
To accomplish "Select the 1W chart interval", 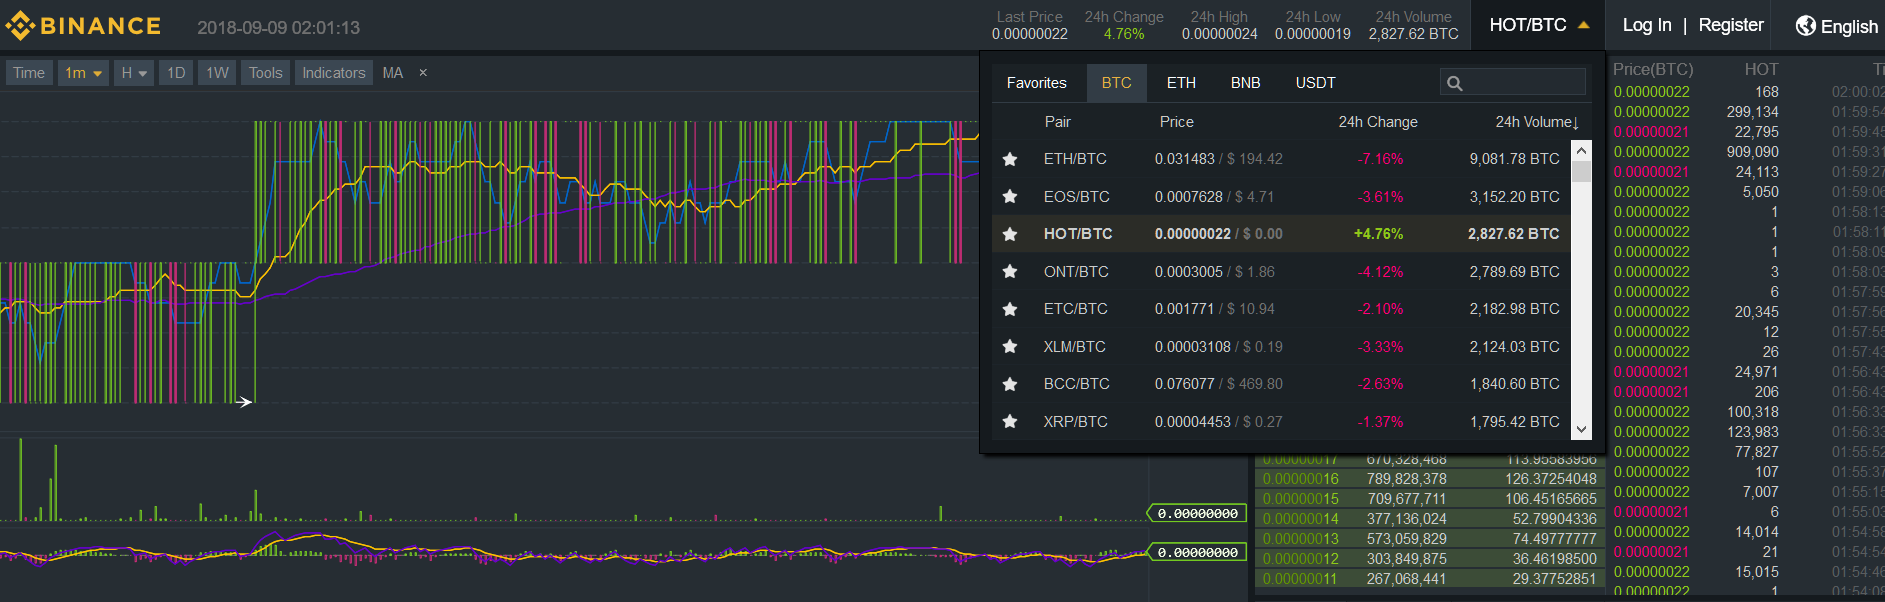I will [217, 73].
